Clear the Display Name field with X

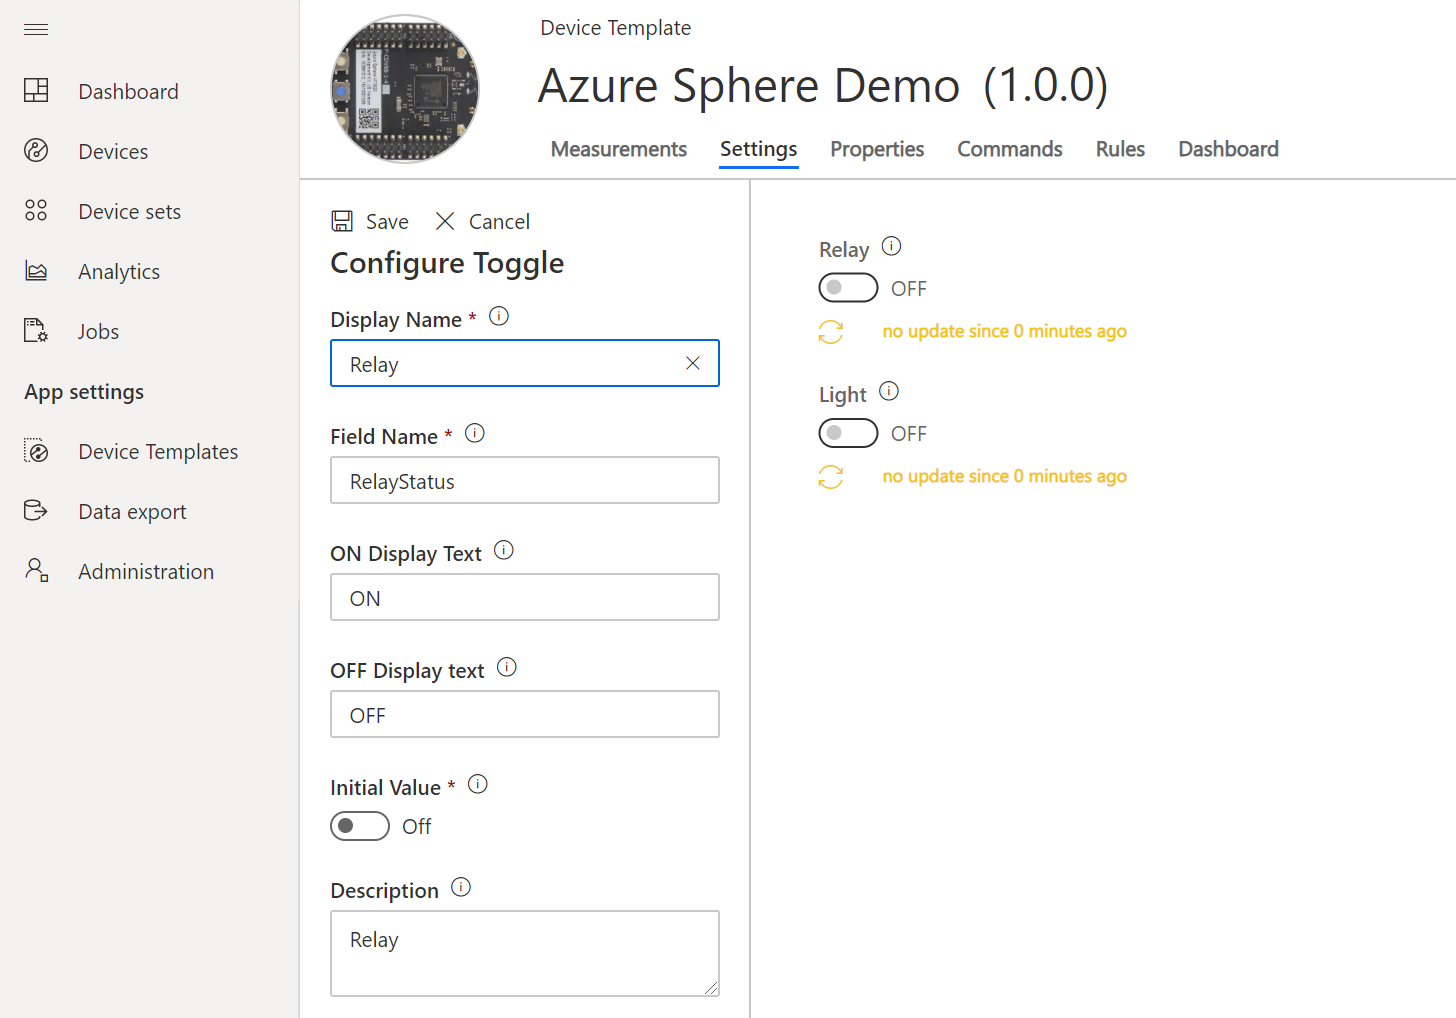click(x=693, y=363)
